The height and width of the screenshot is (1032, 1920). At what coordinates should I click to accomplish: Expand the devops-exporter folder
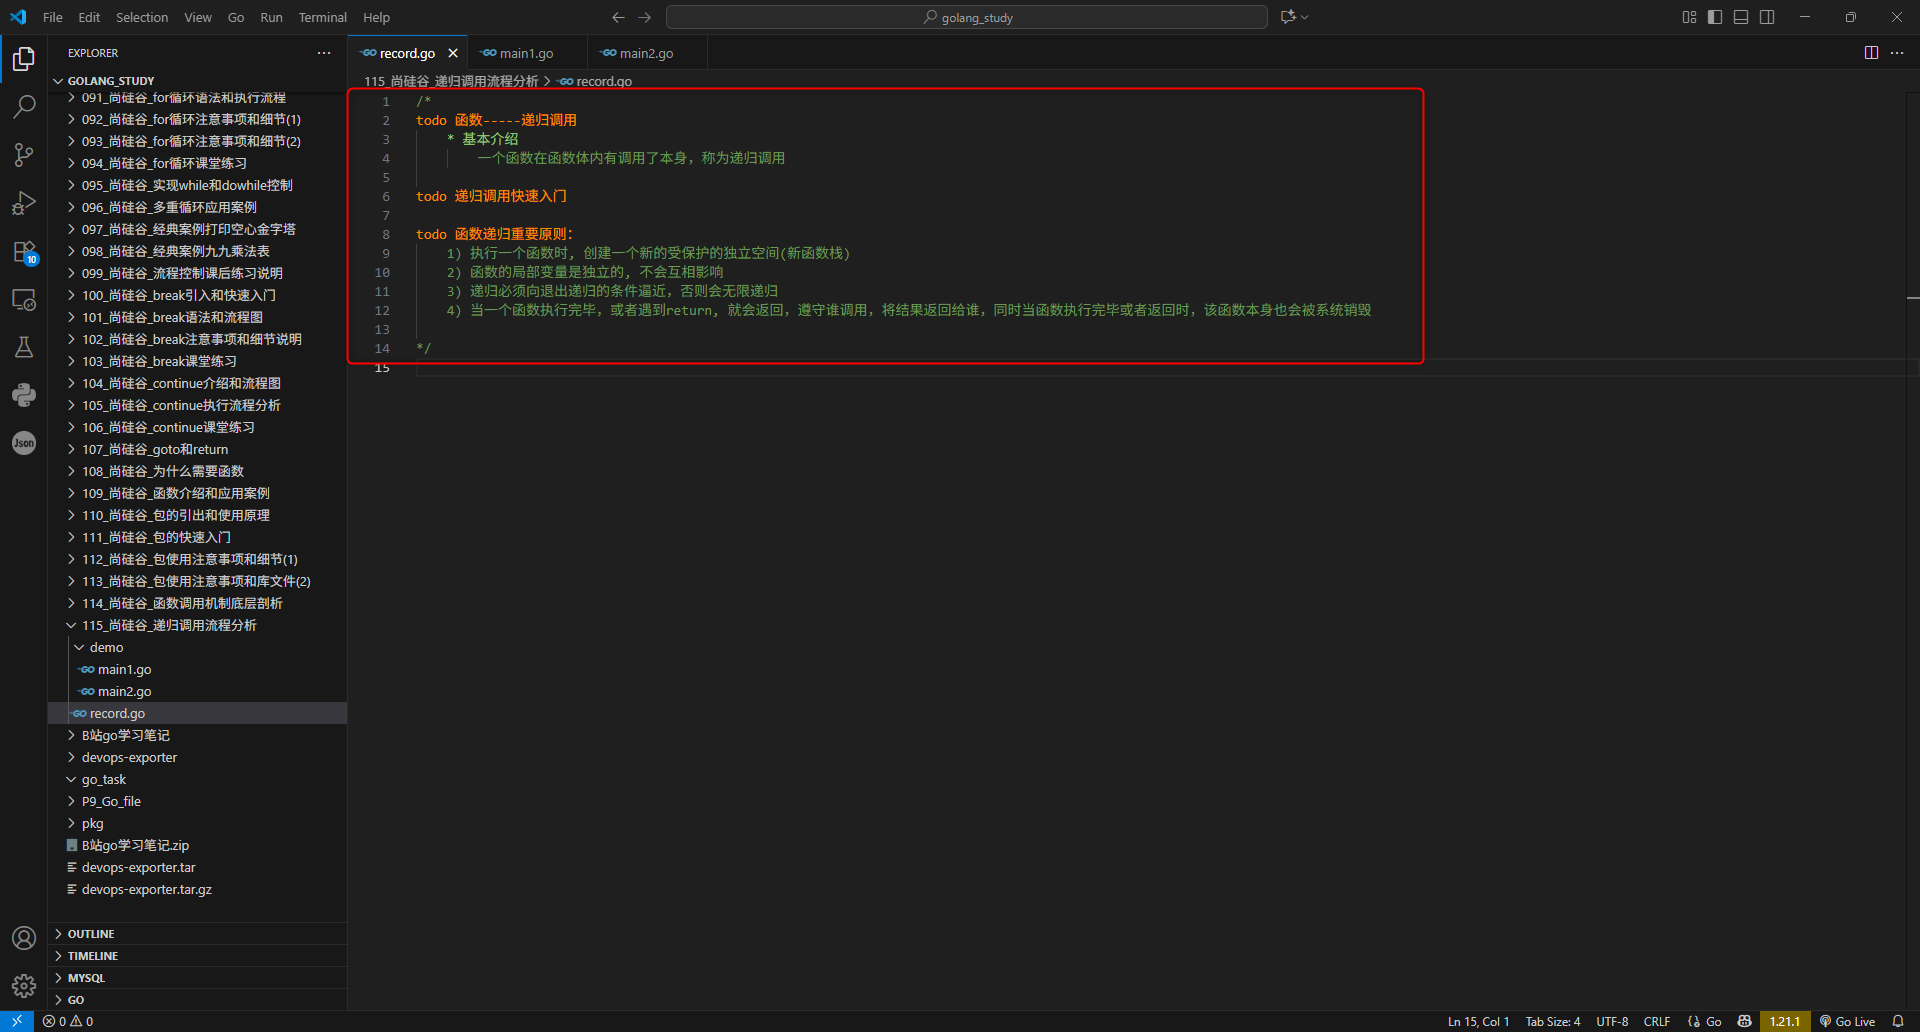198,757
